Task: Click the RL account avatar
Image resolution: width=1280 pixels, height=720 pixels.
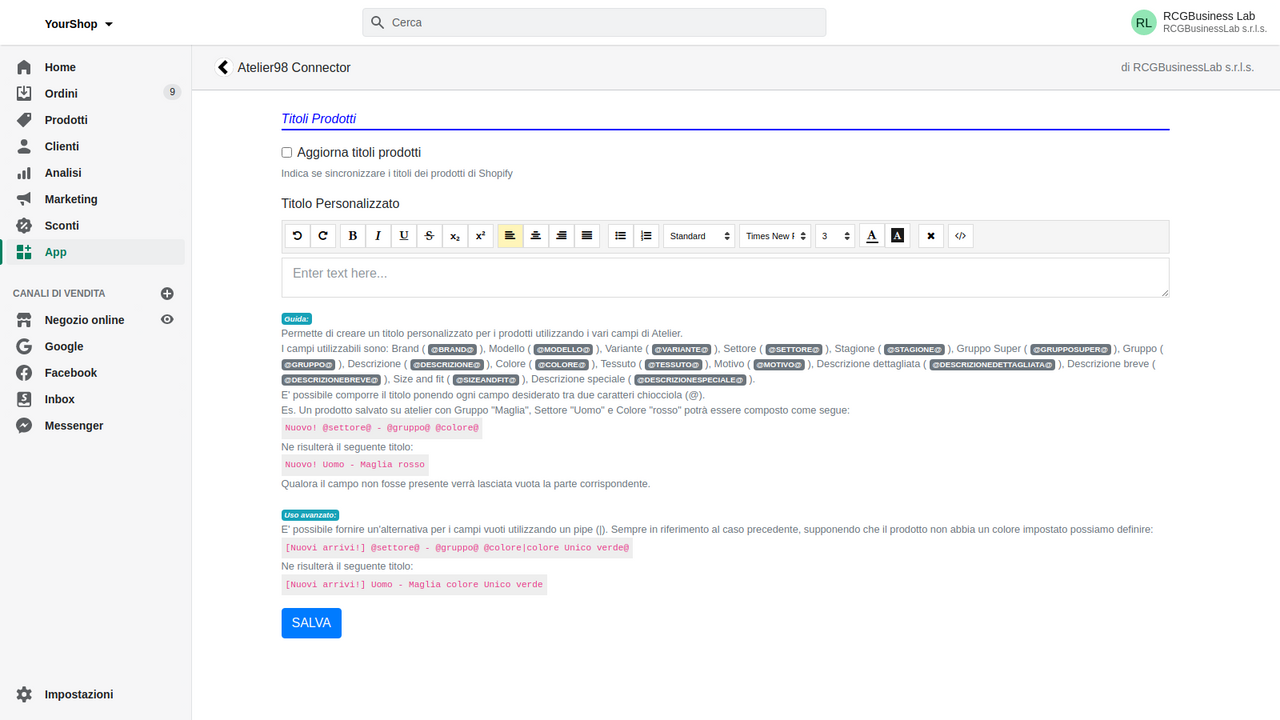Action: pyautogui.click(x=1143, y=22)
